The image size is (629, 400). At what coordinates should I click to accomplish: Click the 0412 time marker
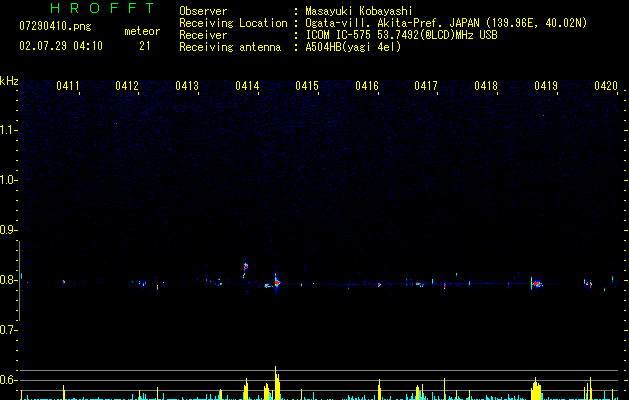[x=127, y=86]
